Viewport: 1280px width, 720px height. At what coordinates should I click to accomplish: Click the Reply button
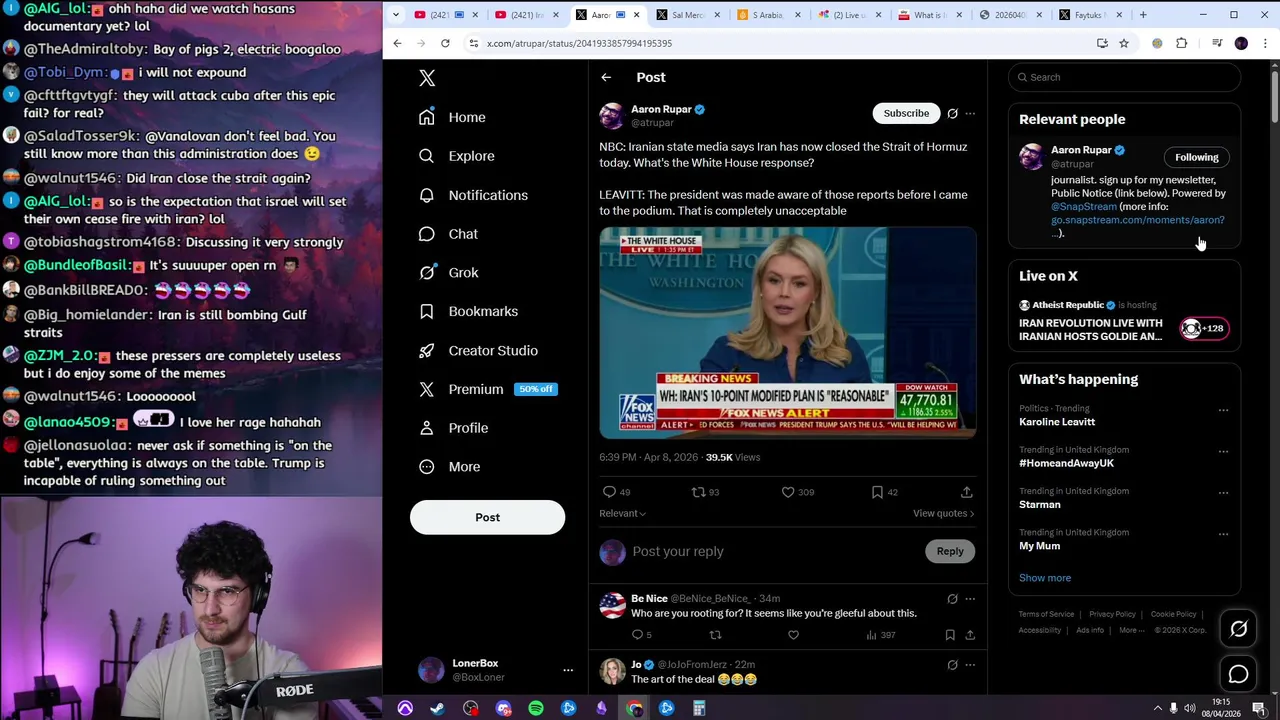pyautogui.click(x=950, y=551)
